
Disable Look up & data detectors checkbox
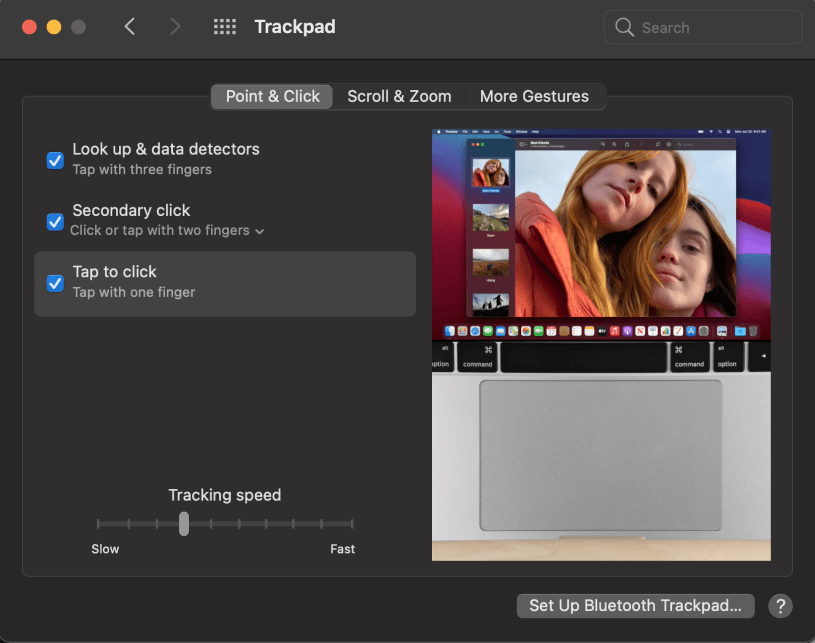pos(55,161)
